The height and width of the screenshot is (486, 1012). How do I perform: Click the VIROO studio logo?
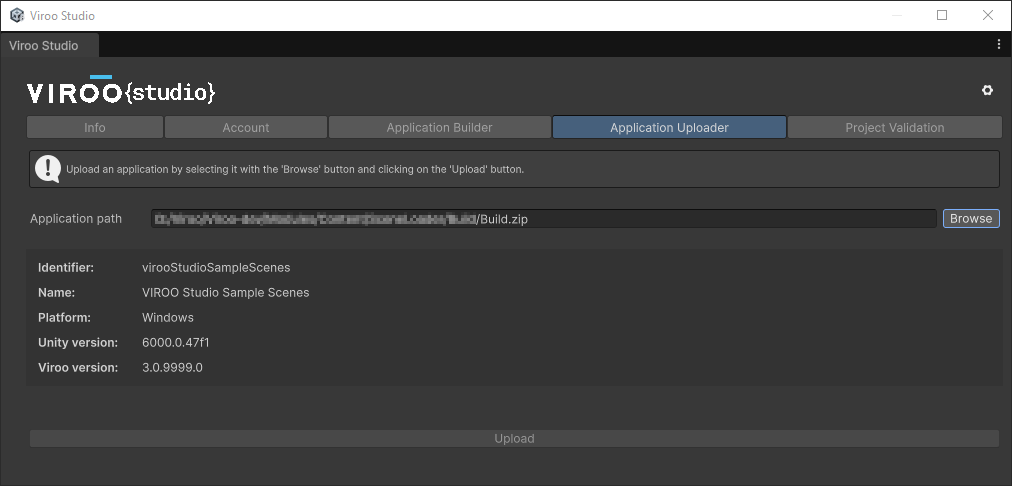[121, 90]
